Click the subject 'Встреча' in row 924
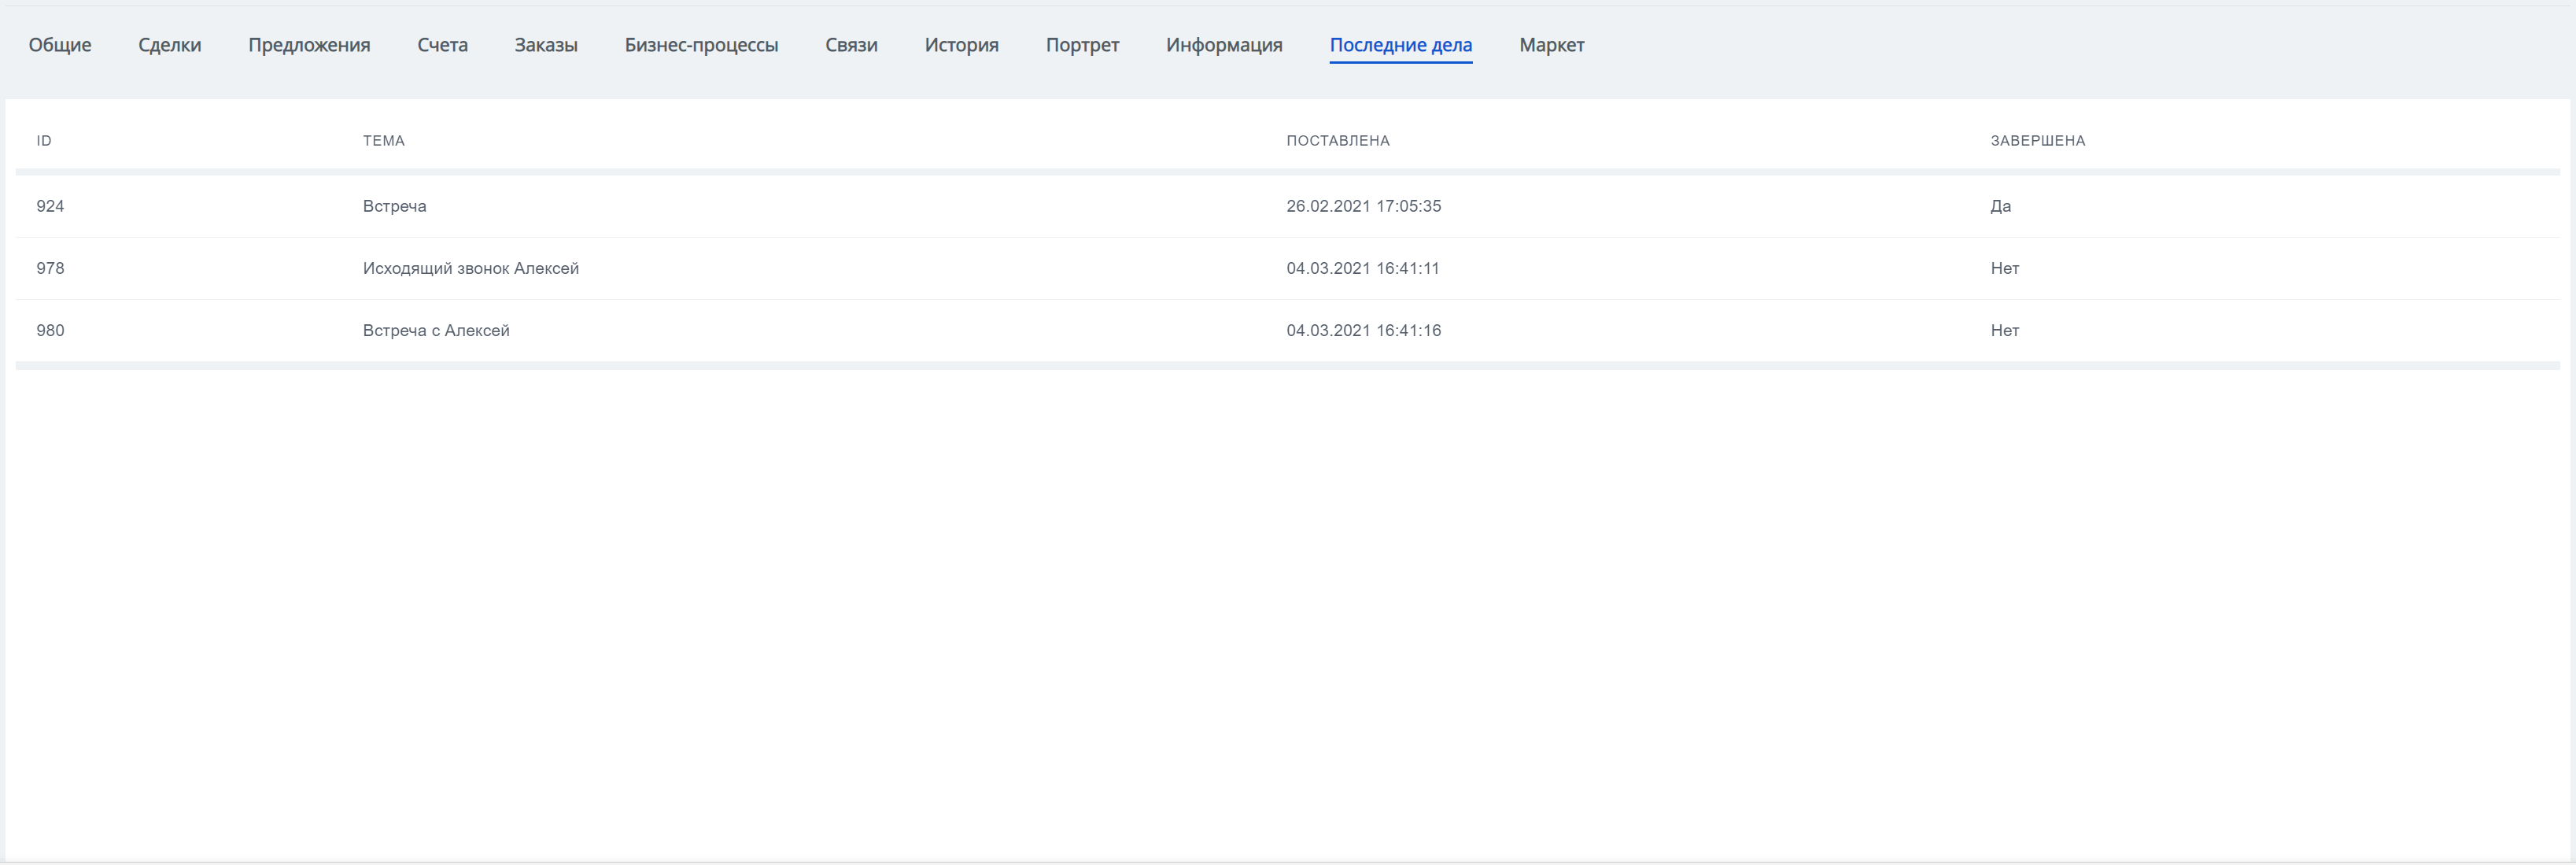2576x865 pixels. 394,206
